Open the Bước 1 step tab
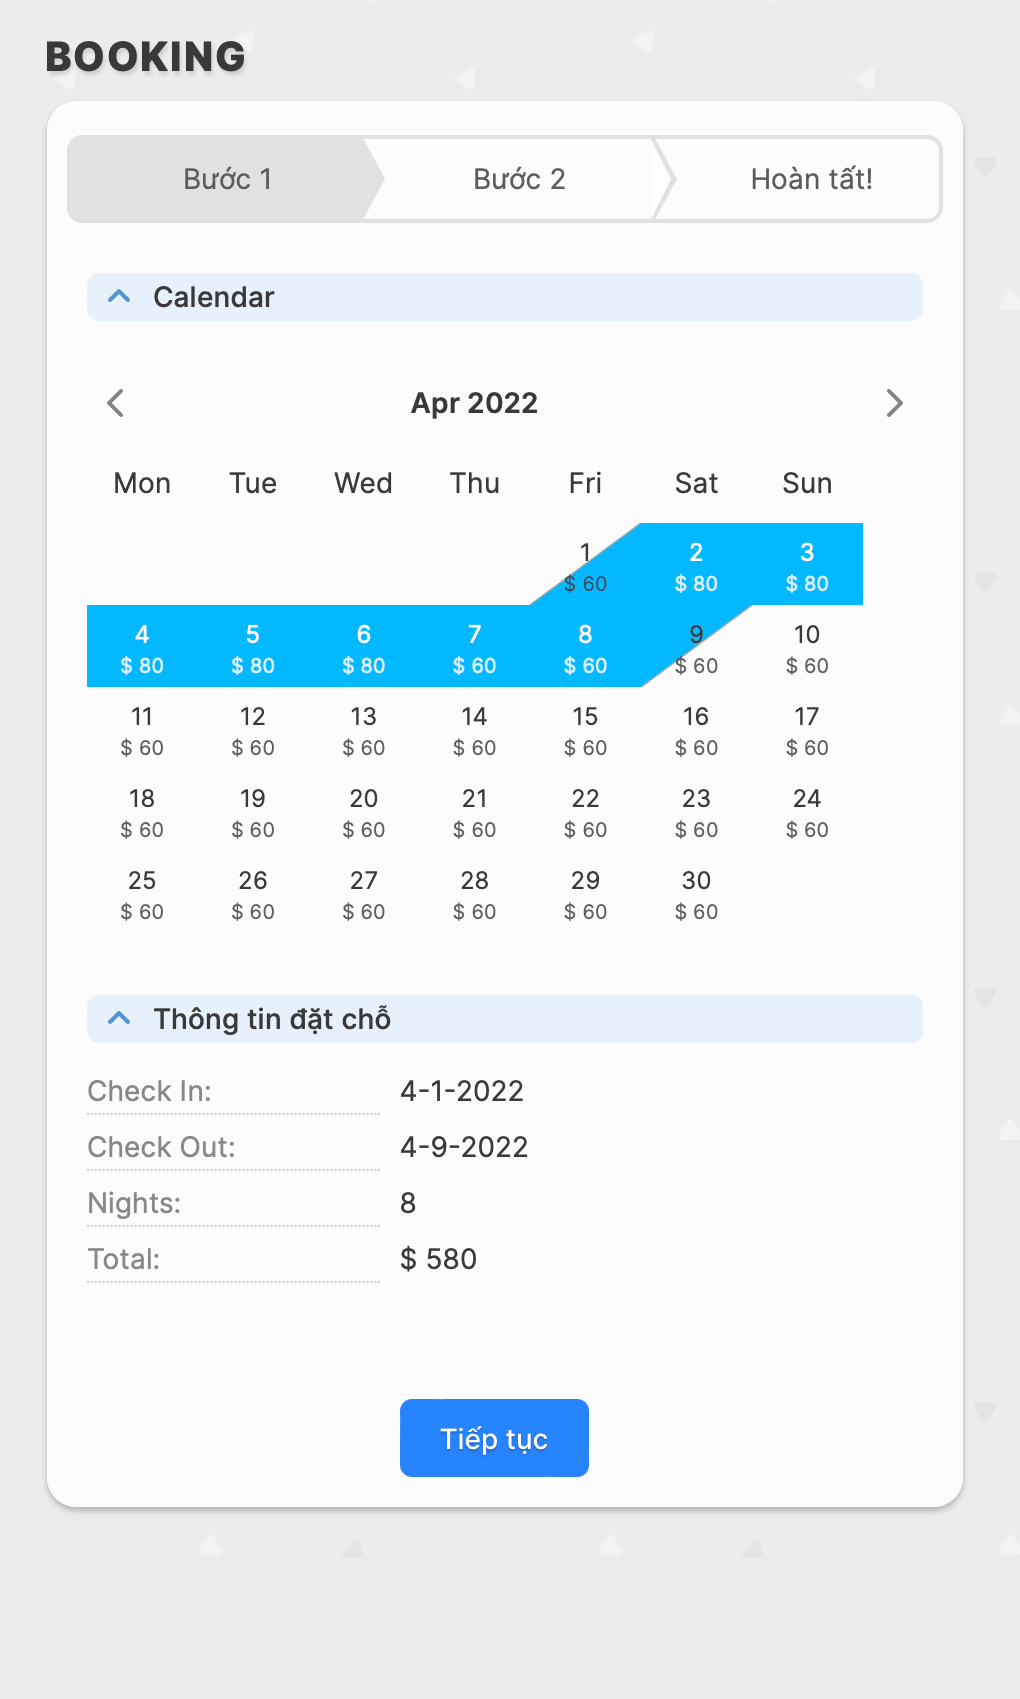 coord(227,179)
